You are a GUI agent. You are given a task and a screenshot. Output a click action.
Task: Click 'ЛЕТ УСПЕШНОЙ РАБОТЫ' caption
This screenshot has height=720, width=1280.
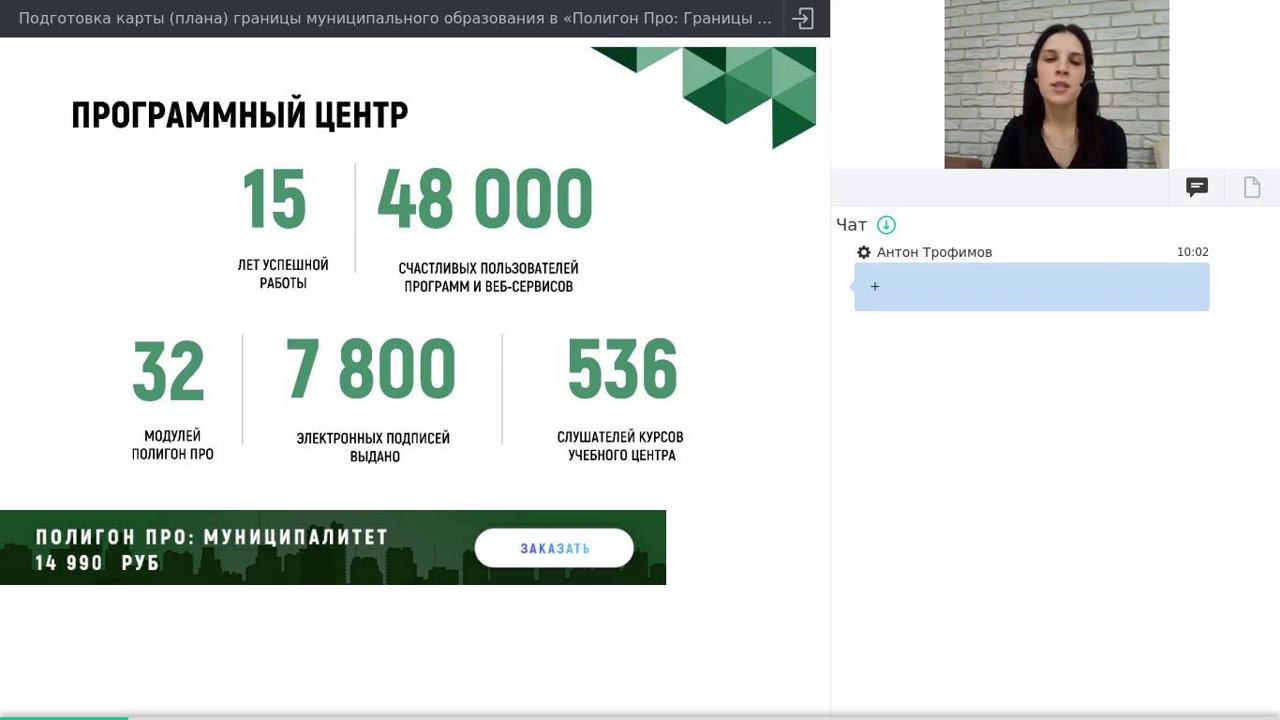[283, 274]
